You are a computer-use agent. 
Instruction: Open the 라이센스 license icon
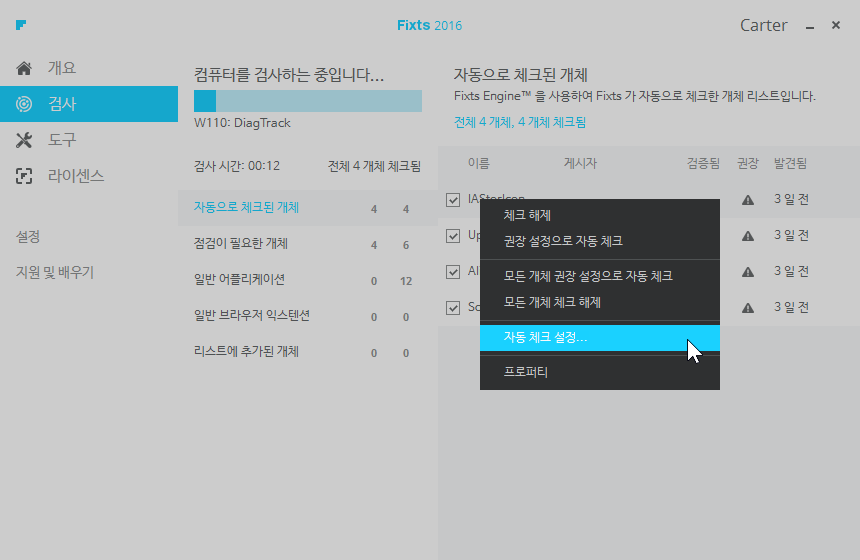24,176
